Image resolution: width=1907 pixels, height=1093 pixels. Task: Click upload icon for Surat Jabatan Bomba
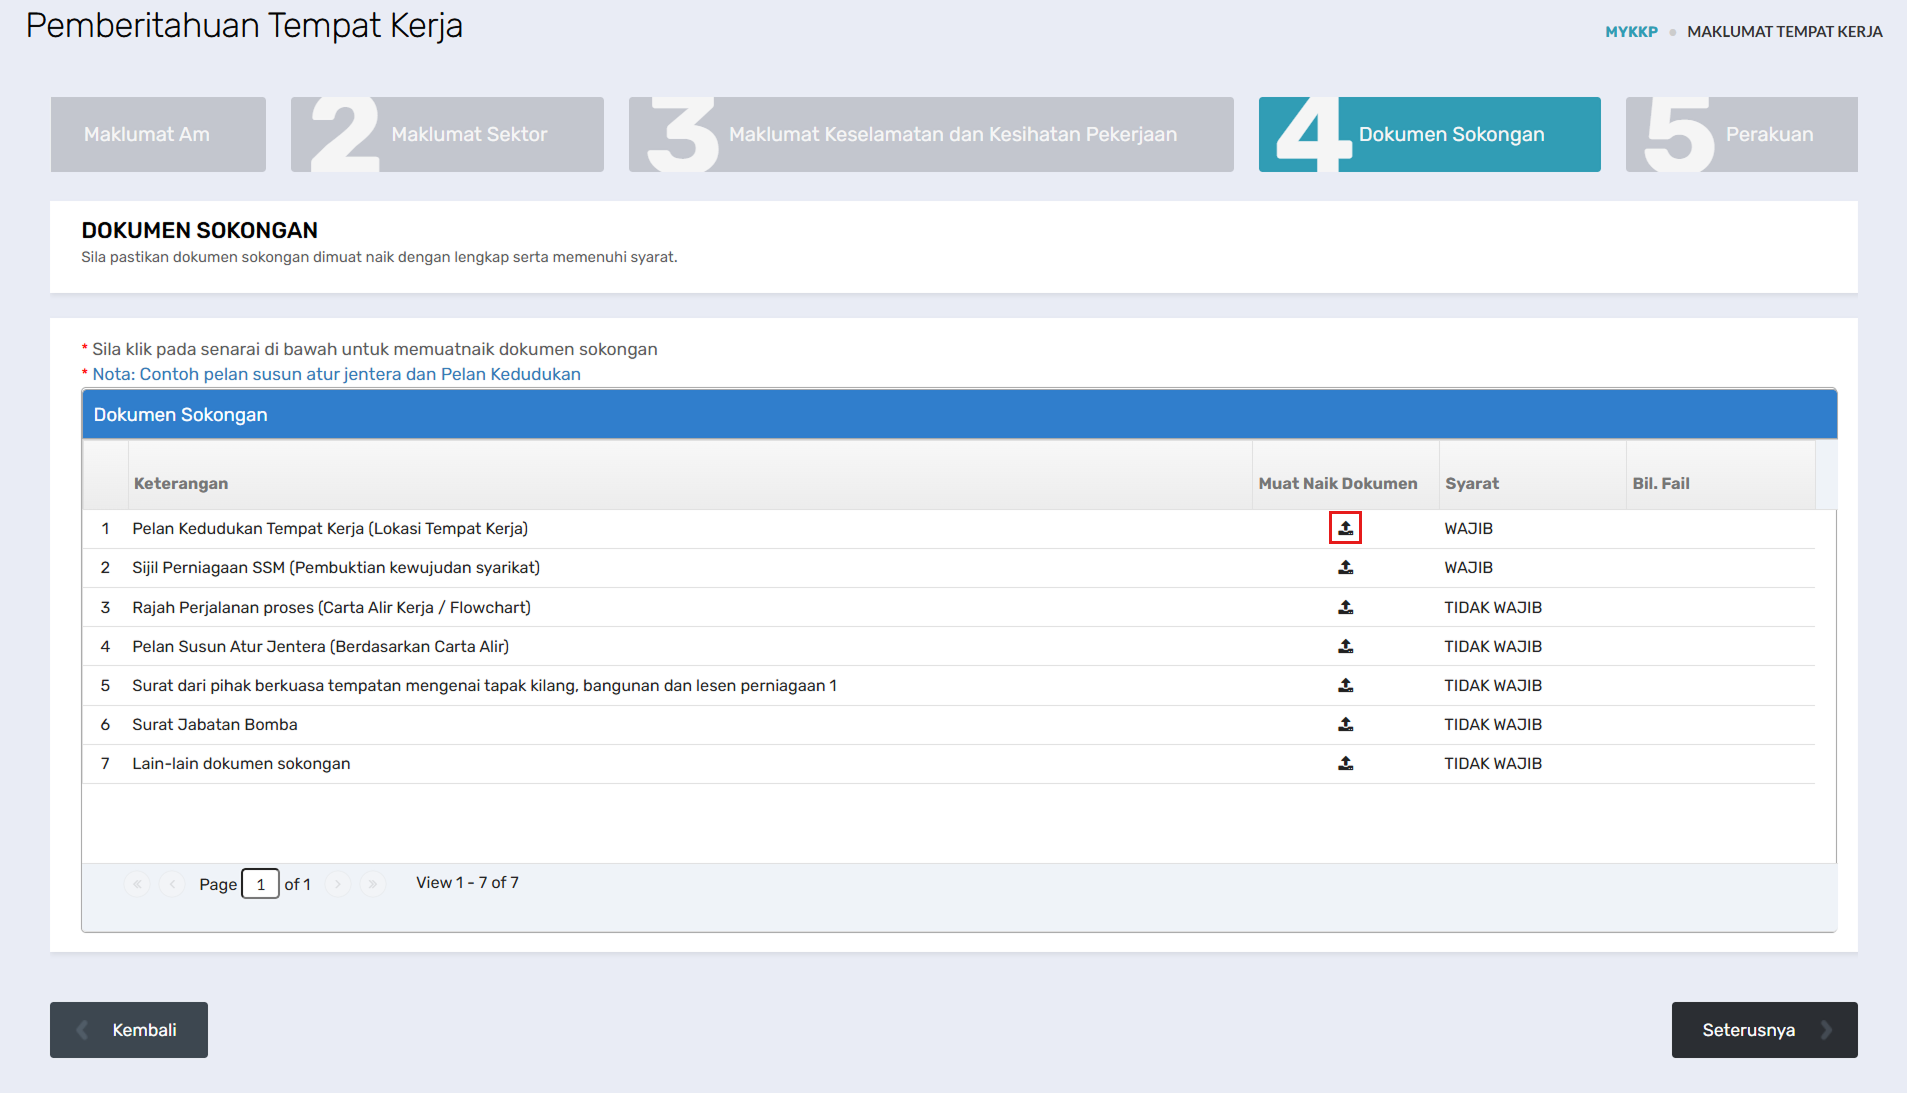[1345, 725]
